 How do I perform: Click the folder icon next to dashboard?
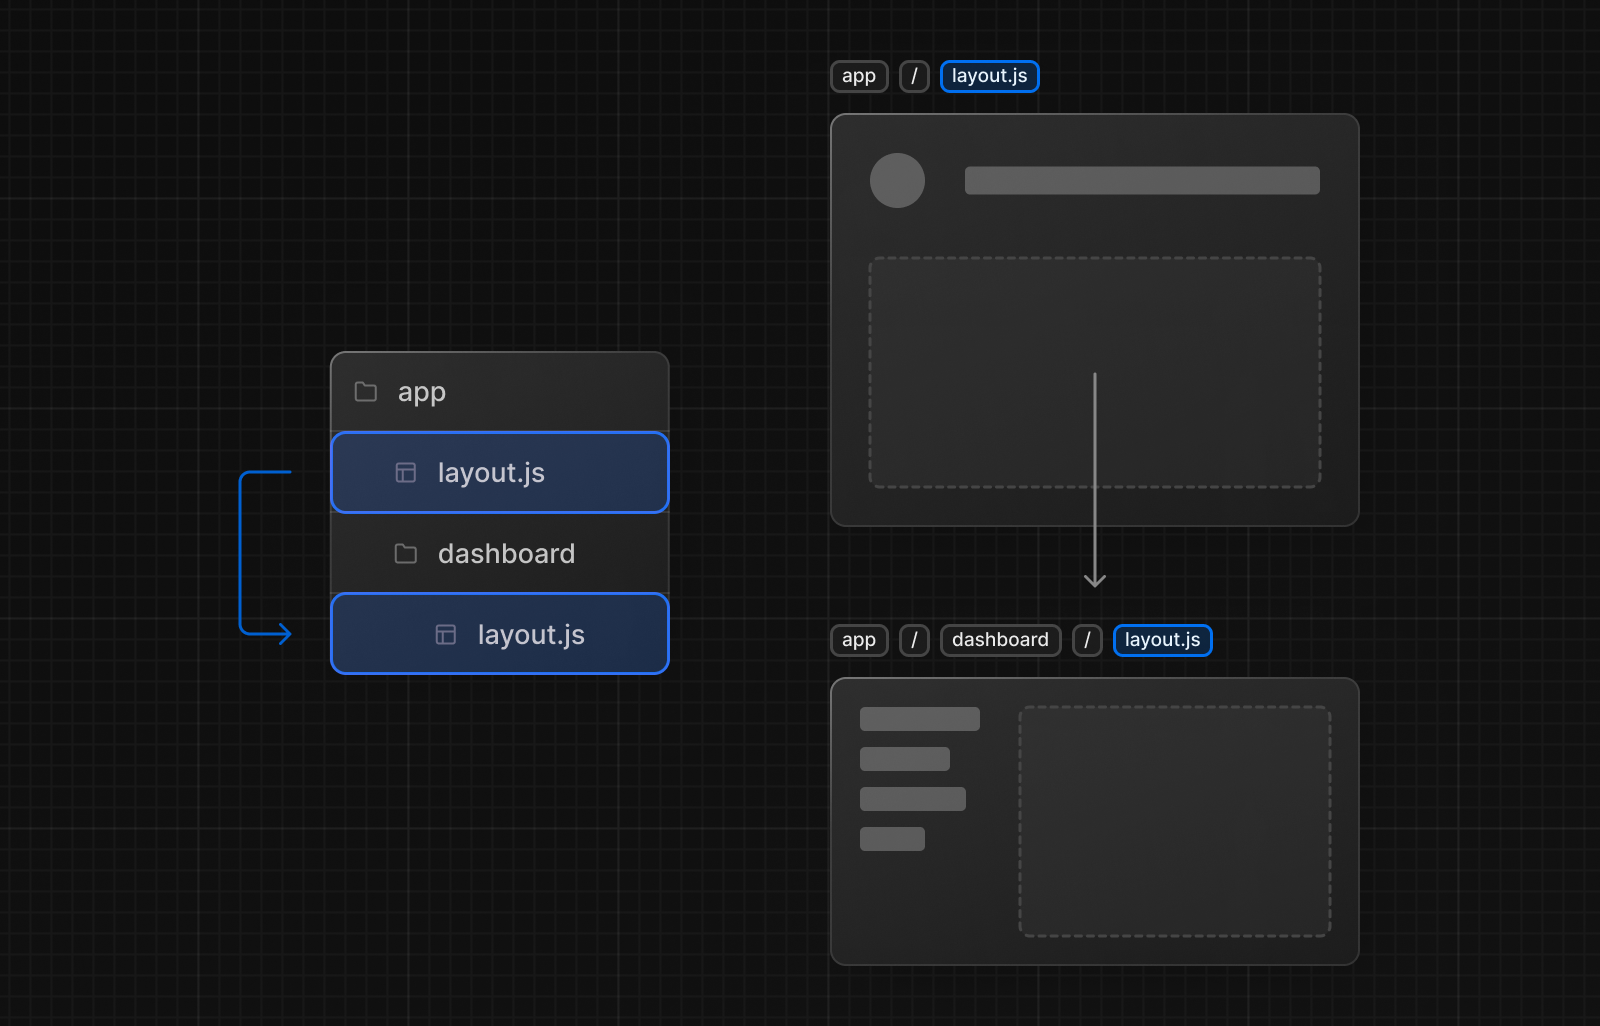(x=405, y=553)
